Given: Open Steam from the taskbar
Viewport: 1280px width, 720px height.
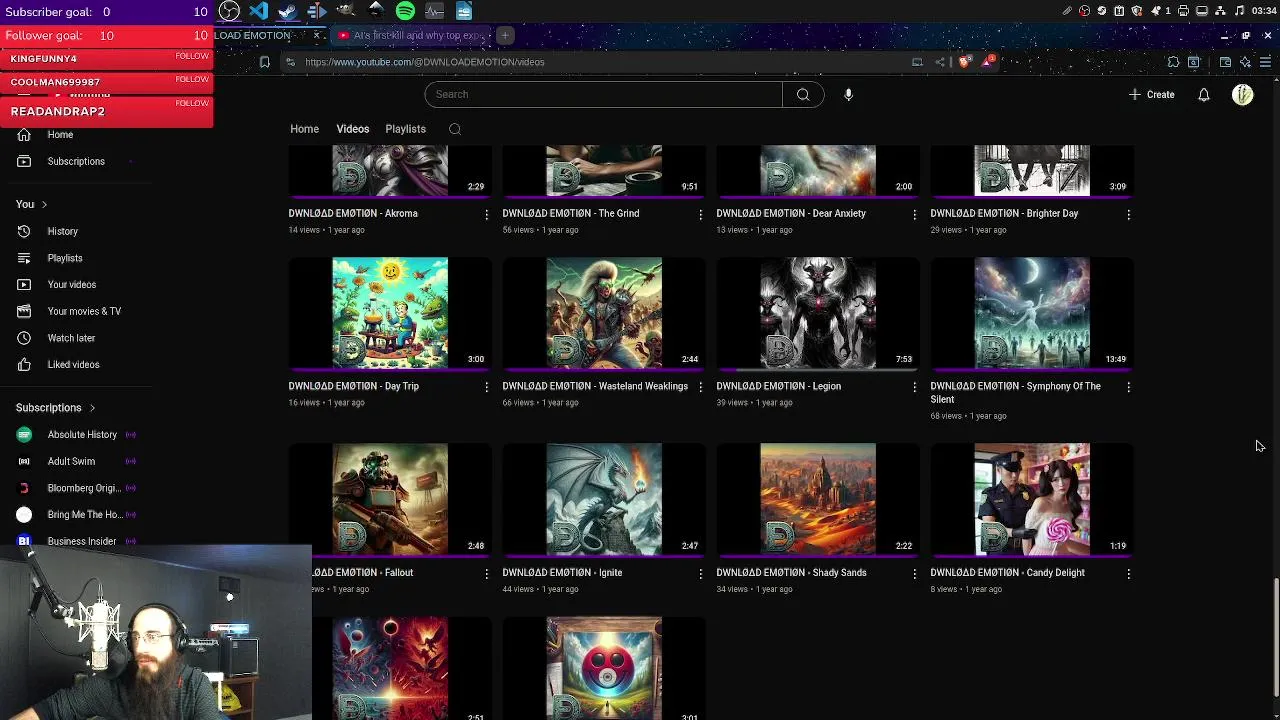Looking at the screenshot, I should click(x=288, y=11).
